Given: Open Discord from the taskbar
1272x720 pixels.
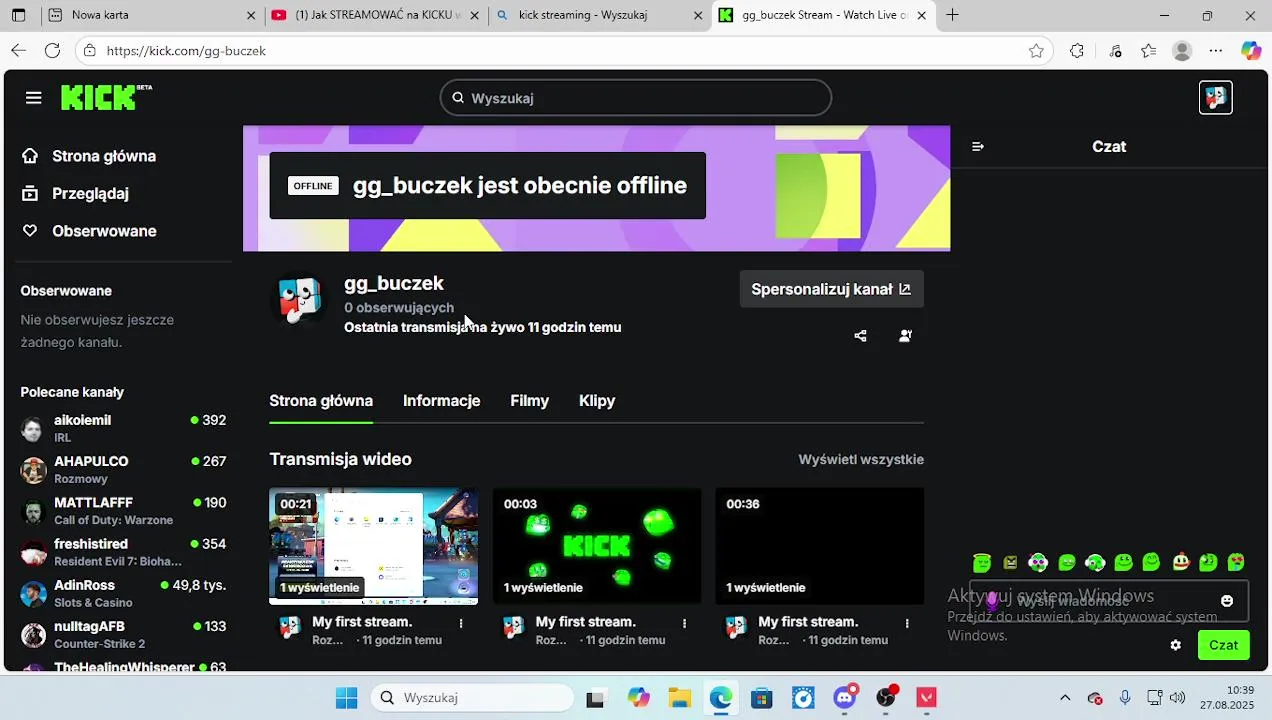Looking at the screenshot, I should point(845,698).
